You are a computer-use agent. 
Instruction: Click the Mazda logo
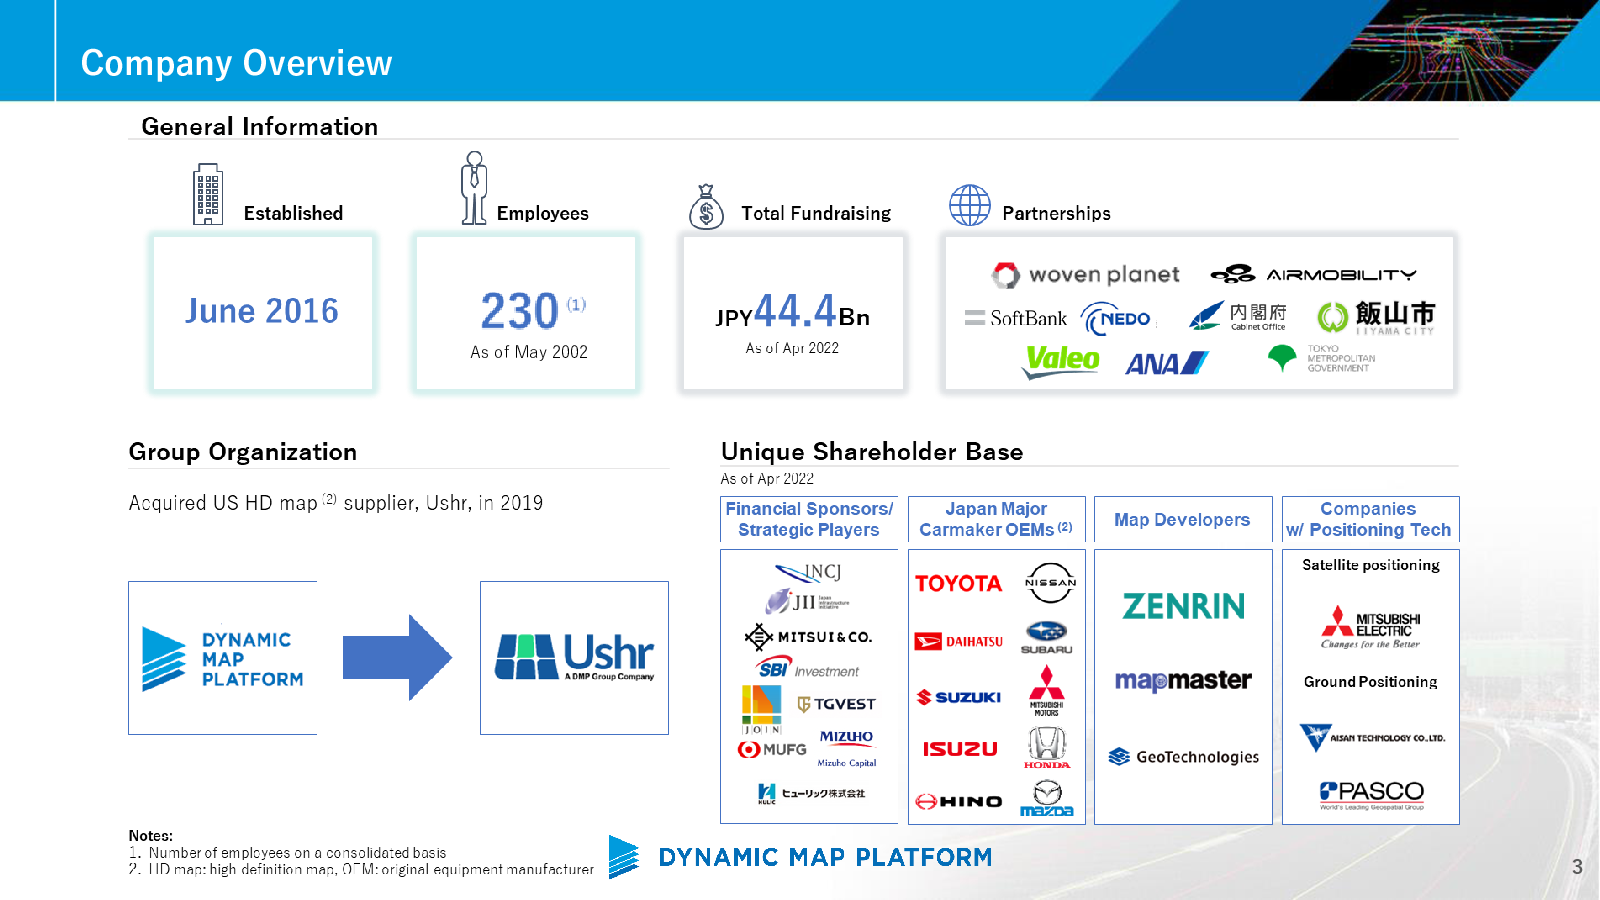(x=1047, y=799)
